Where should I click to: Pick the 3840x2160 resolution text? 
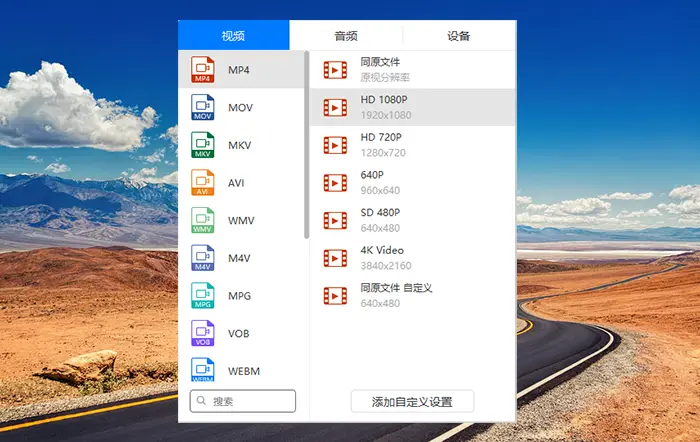tap(386, 266)
